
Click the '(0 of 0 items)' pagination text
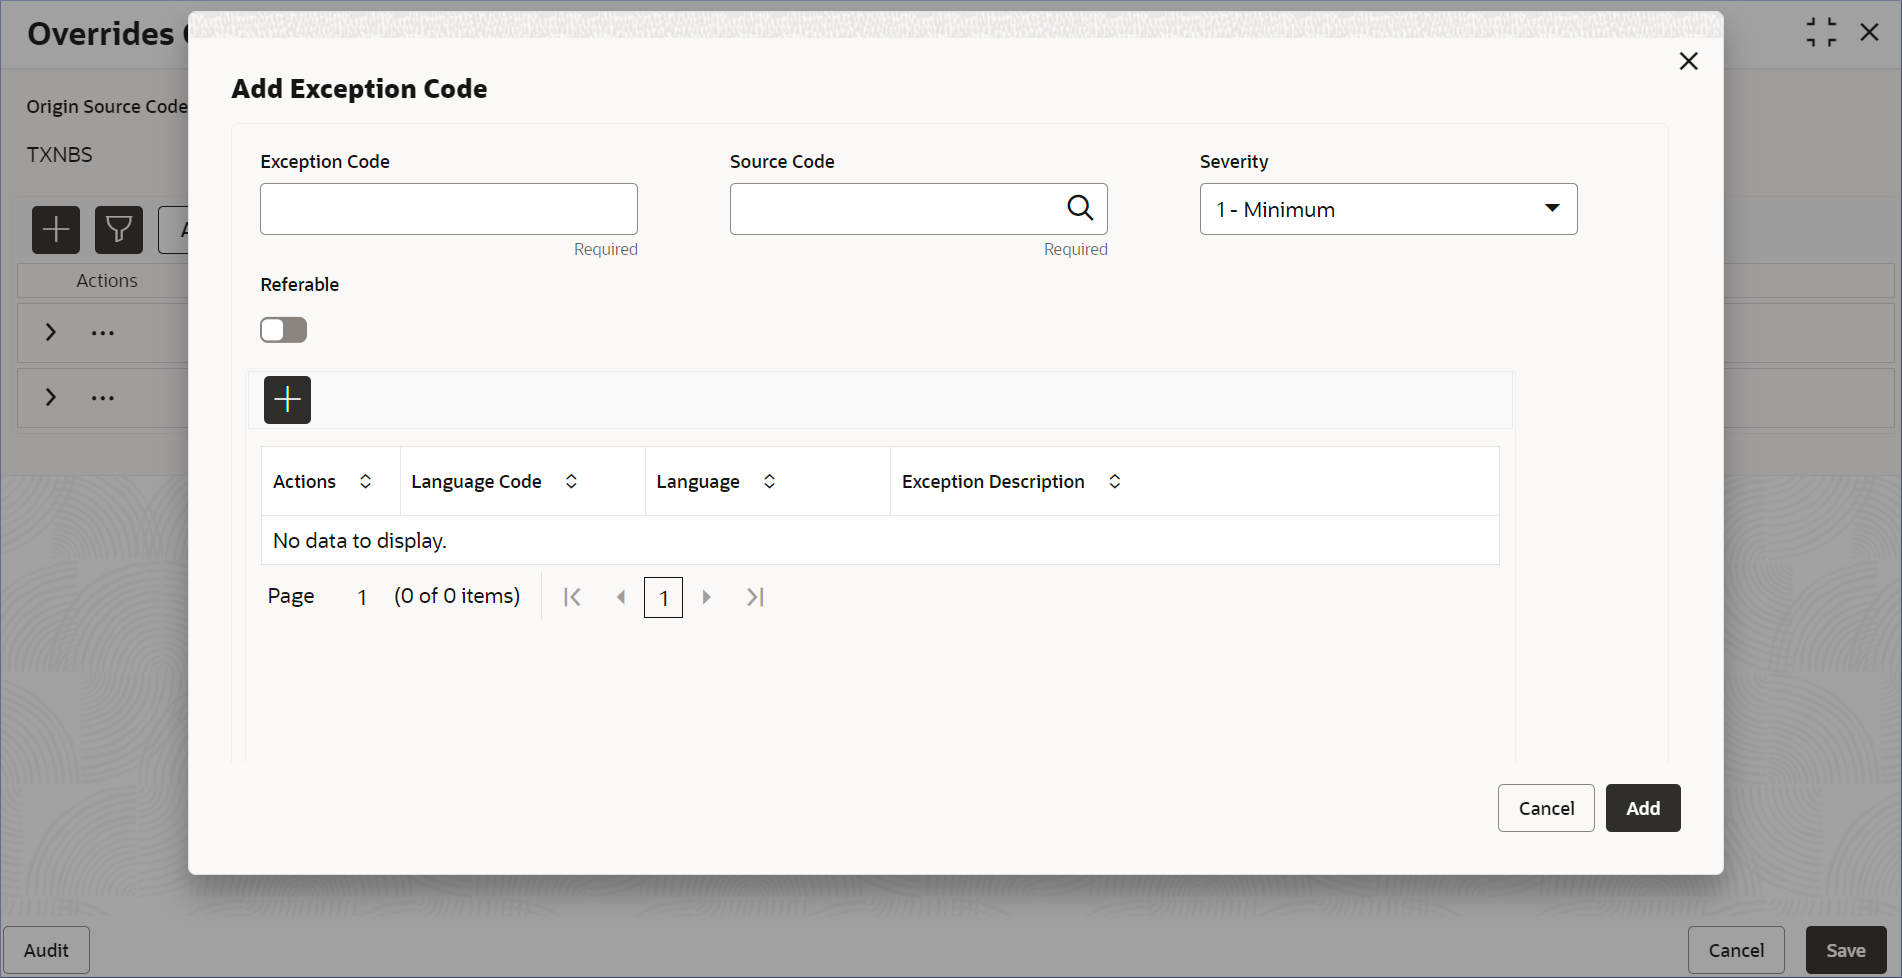click(x=457, y=596)
